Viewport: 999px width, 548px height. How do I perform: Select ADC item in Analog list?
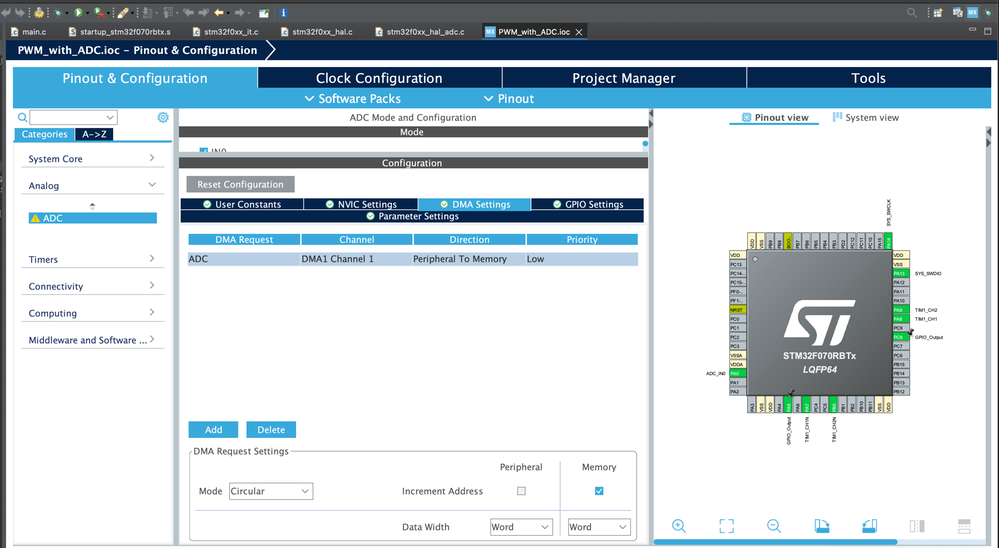pos(92,218)
